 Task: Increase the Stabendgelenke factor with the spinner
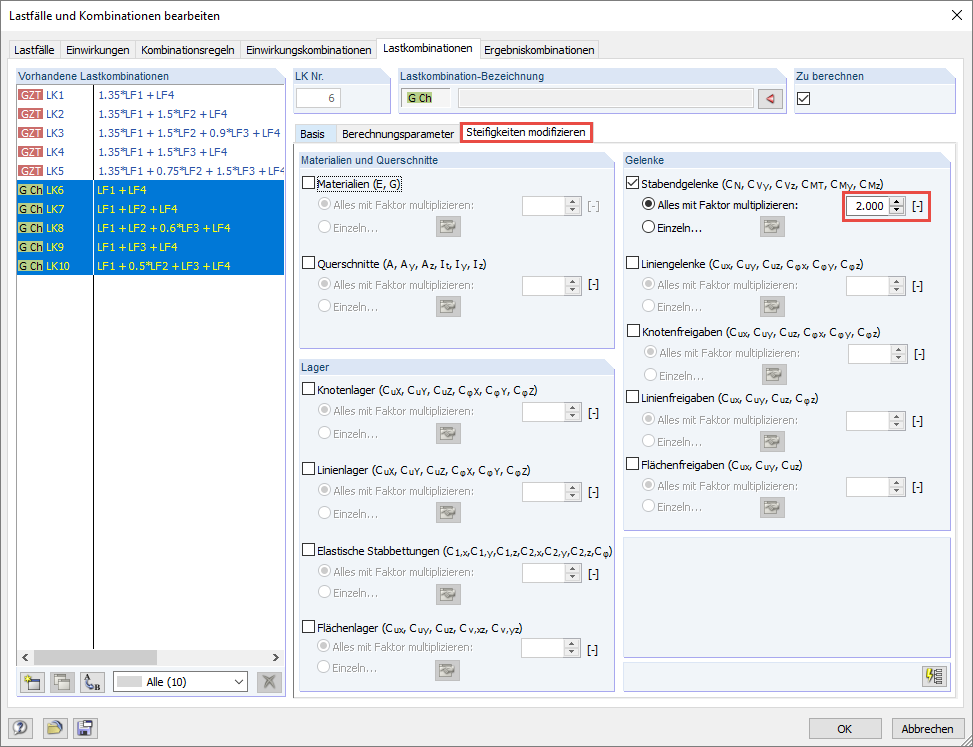click(896, 203)
